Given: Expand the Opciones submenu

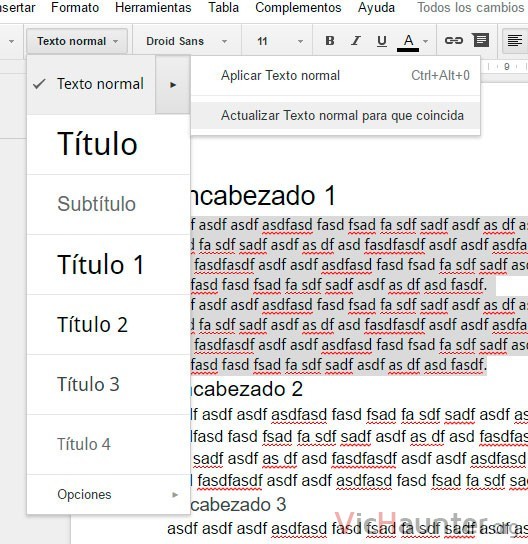Looking at the screenshot, I should [108, 494].
